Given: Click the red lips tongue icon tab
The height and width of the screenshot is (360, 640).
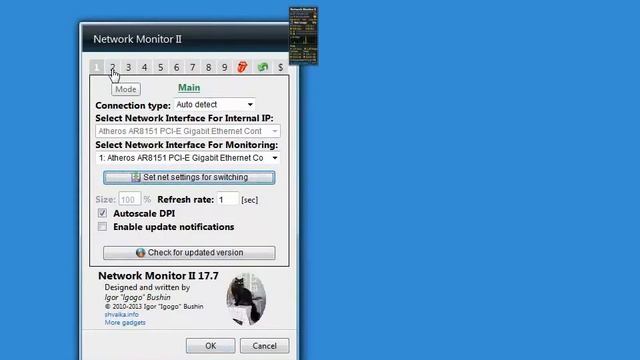Looking at the screenshot, I should tap(242, 67).
